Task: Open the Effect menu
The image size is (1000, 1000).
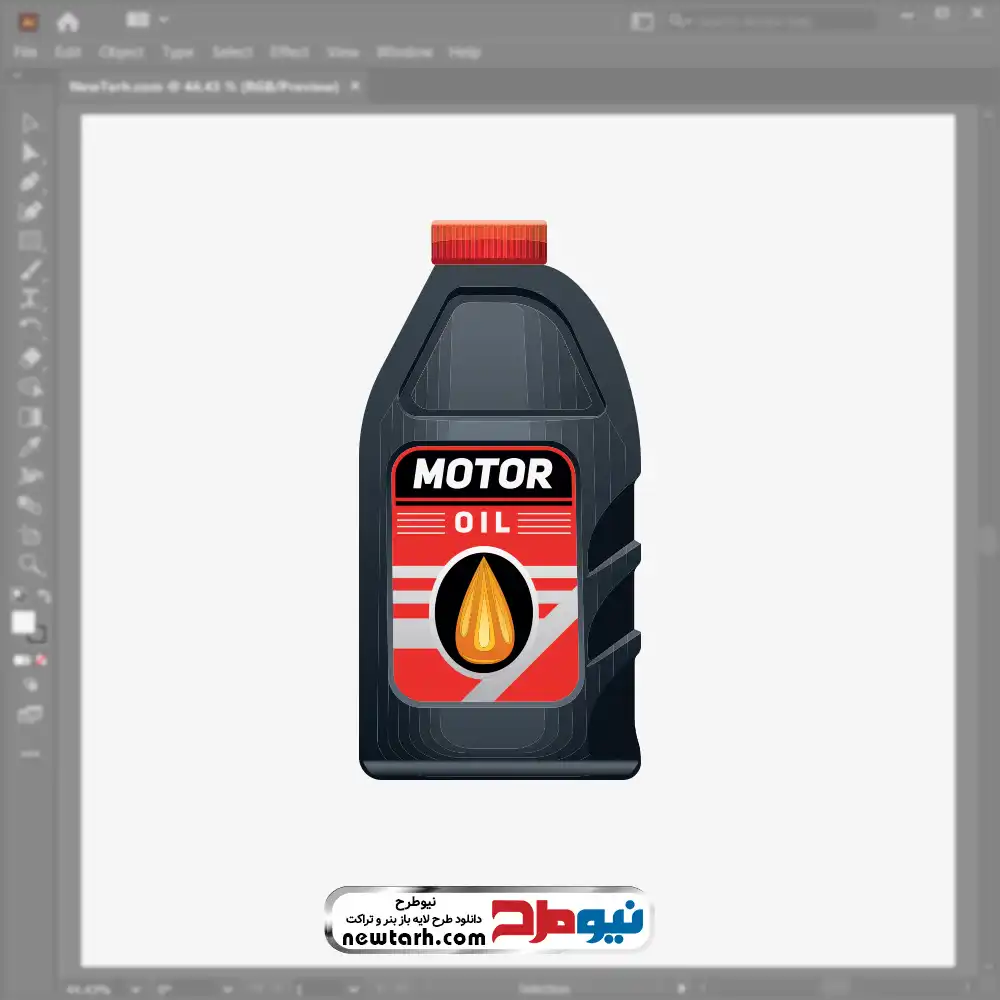Action: pyautogui.click(x=289, y=52)
